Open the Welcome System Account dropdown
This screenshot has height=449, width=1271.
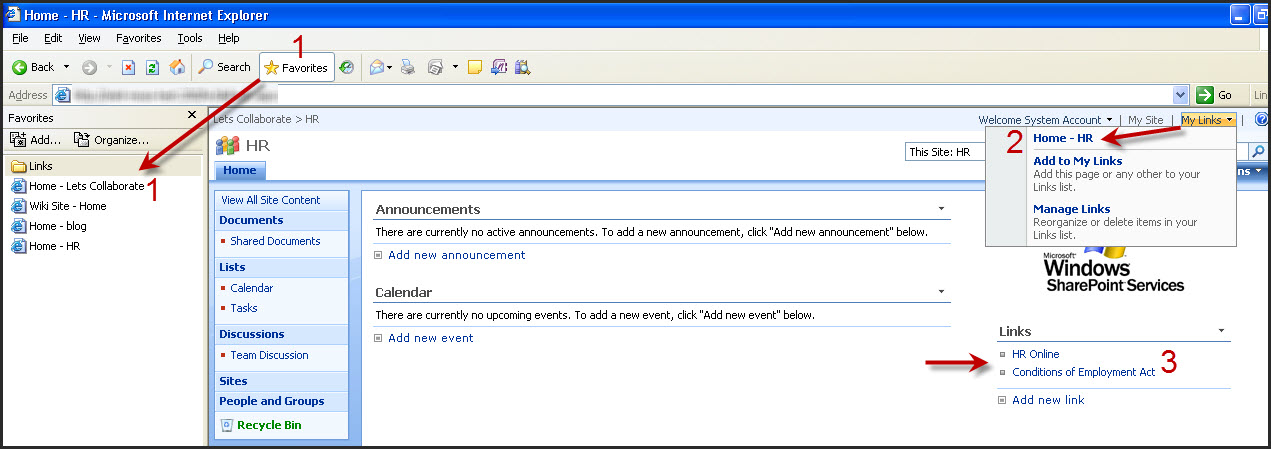(1045, 120)
